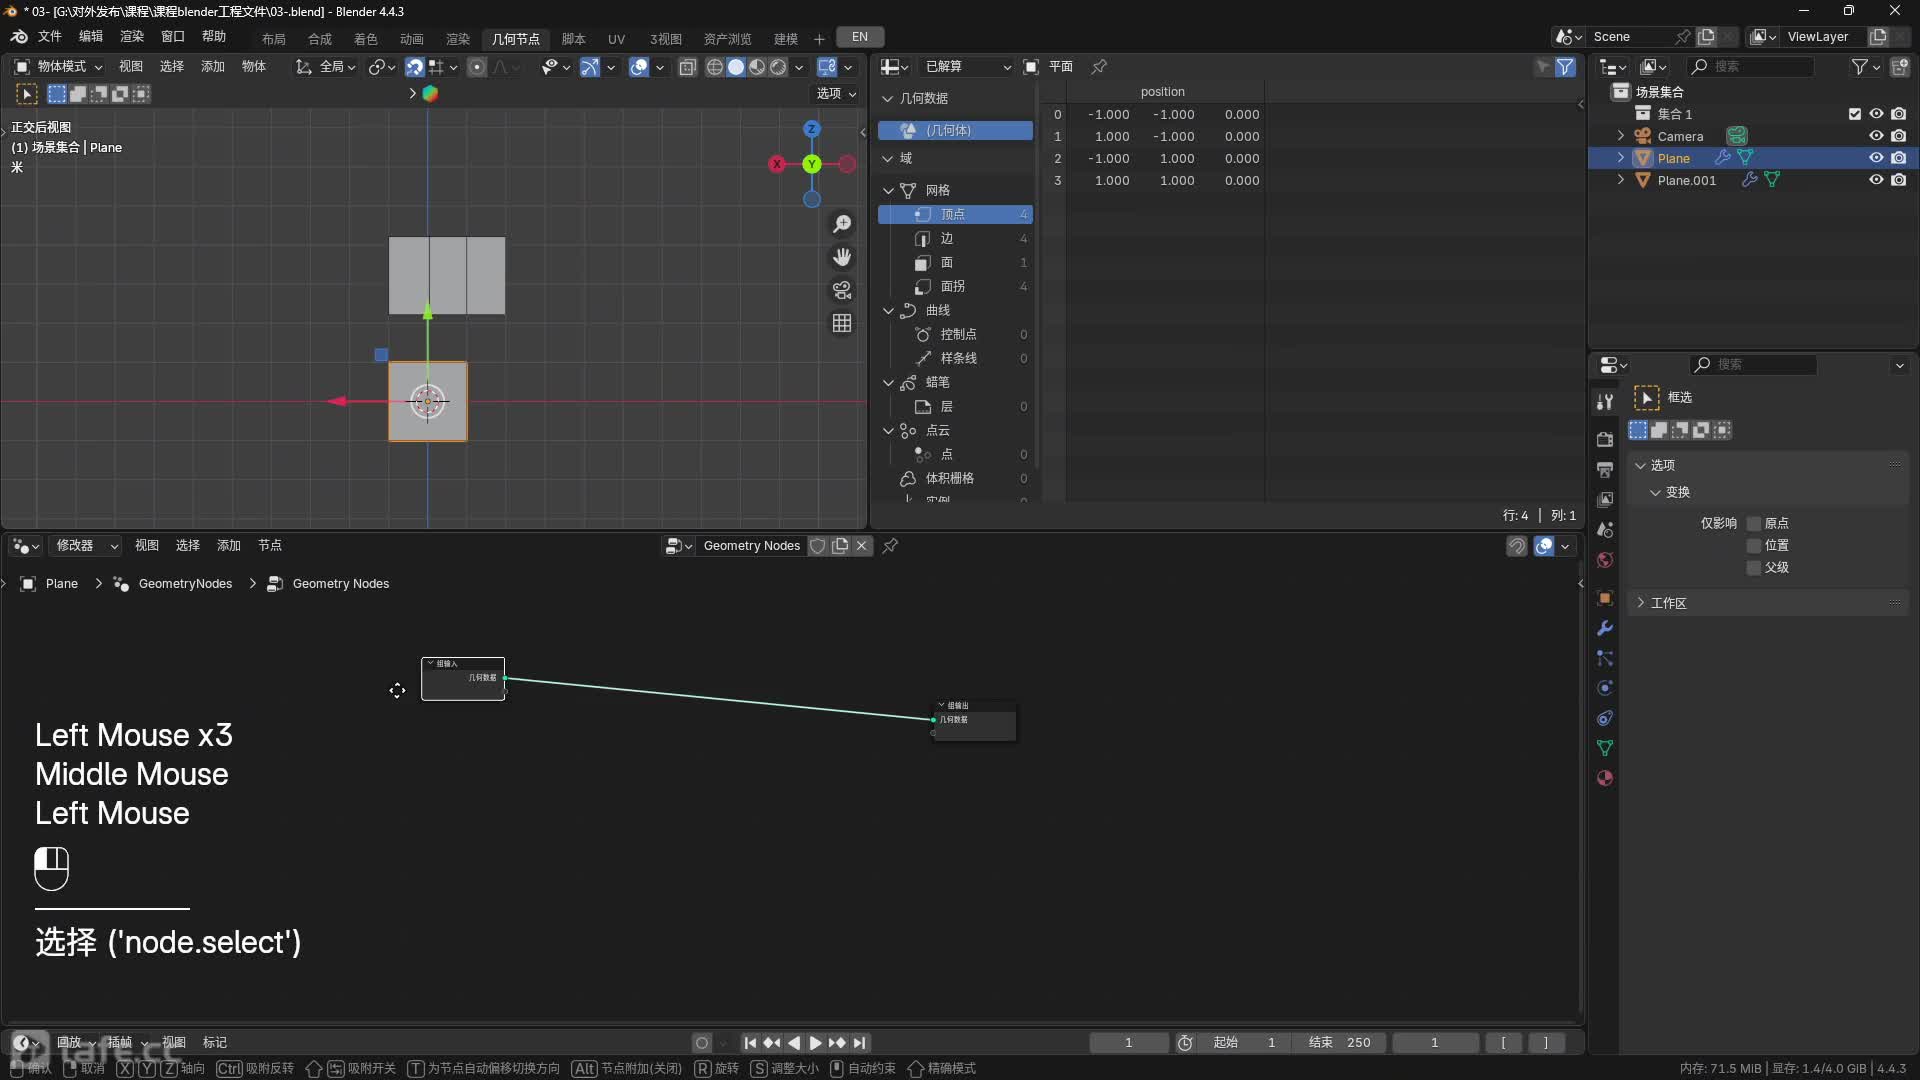Viewport: 1920px width, 1080px height.
Task: Expand the 工作区 panel
Action: click(x=1667, y=603)
